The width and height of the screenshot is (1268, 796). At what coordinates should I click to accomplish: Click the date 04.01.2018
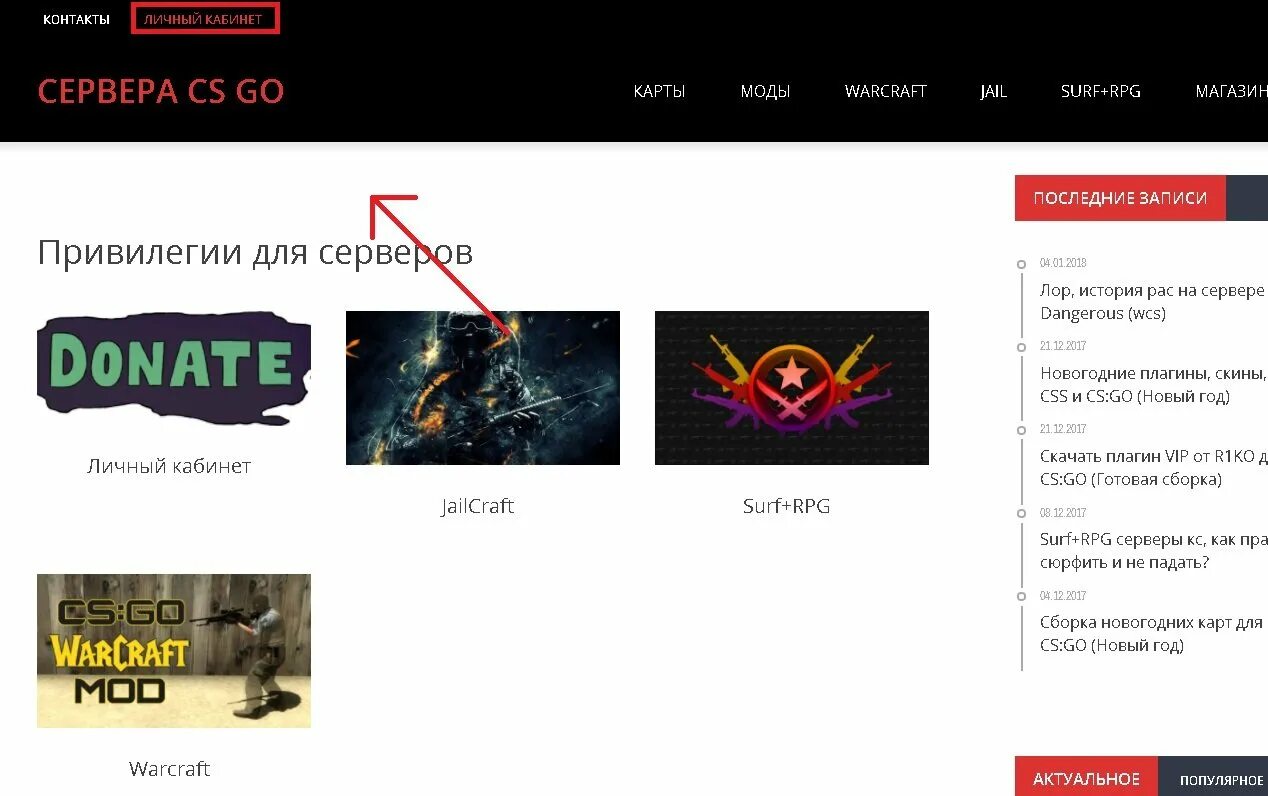(x=1063, y=263)
